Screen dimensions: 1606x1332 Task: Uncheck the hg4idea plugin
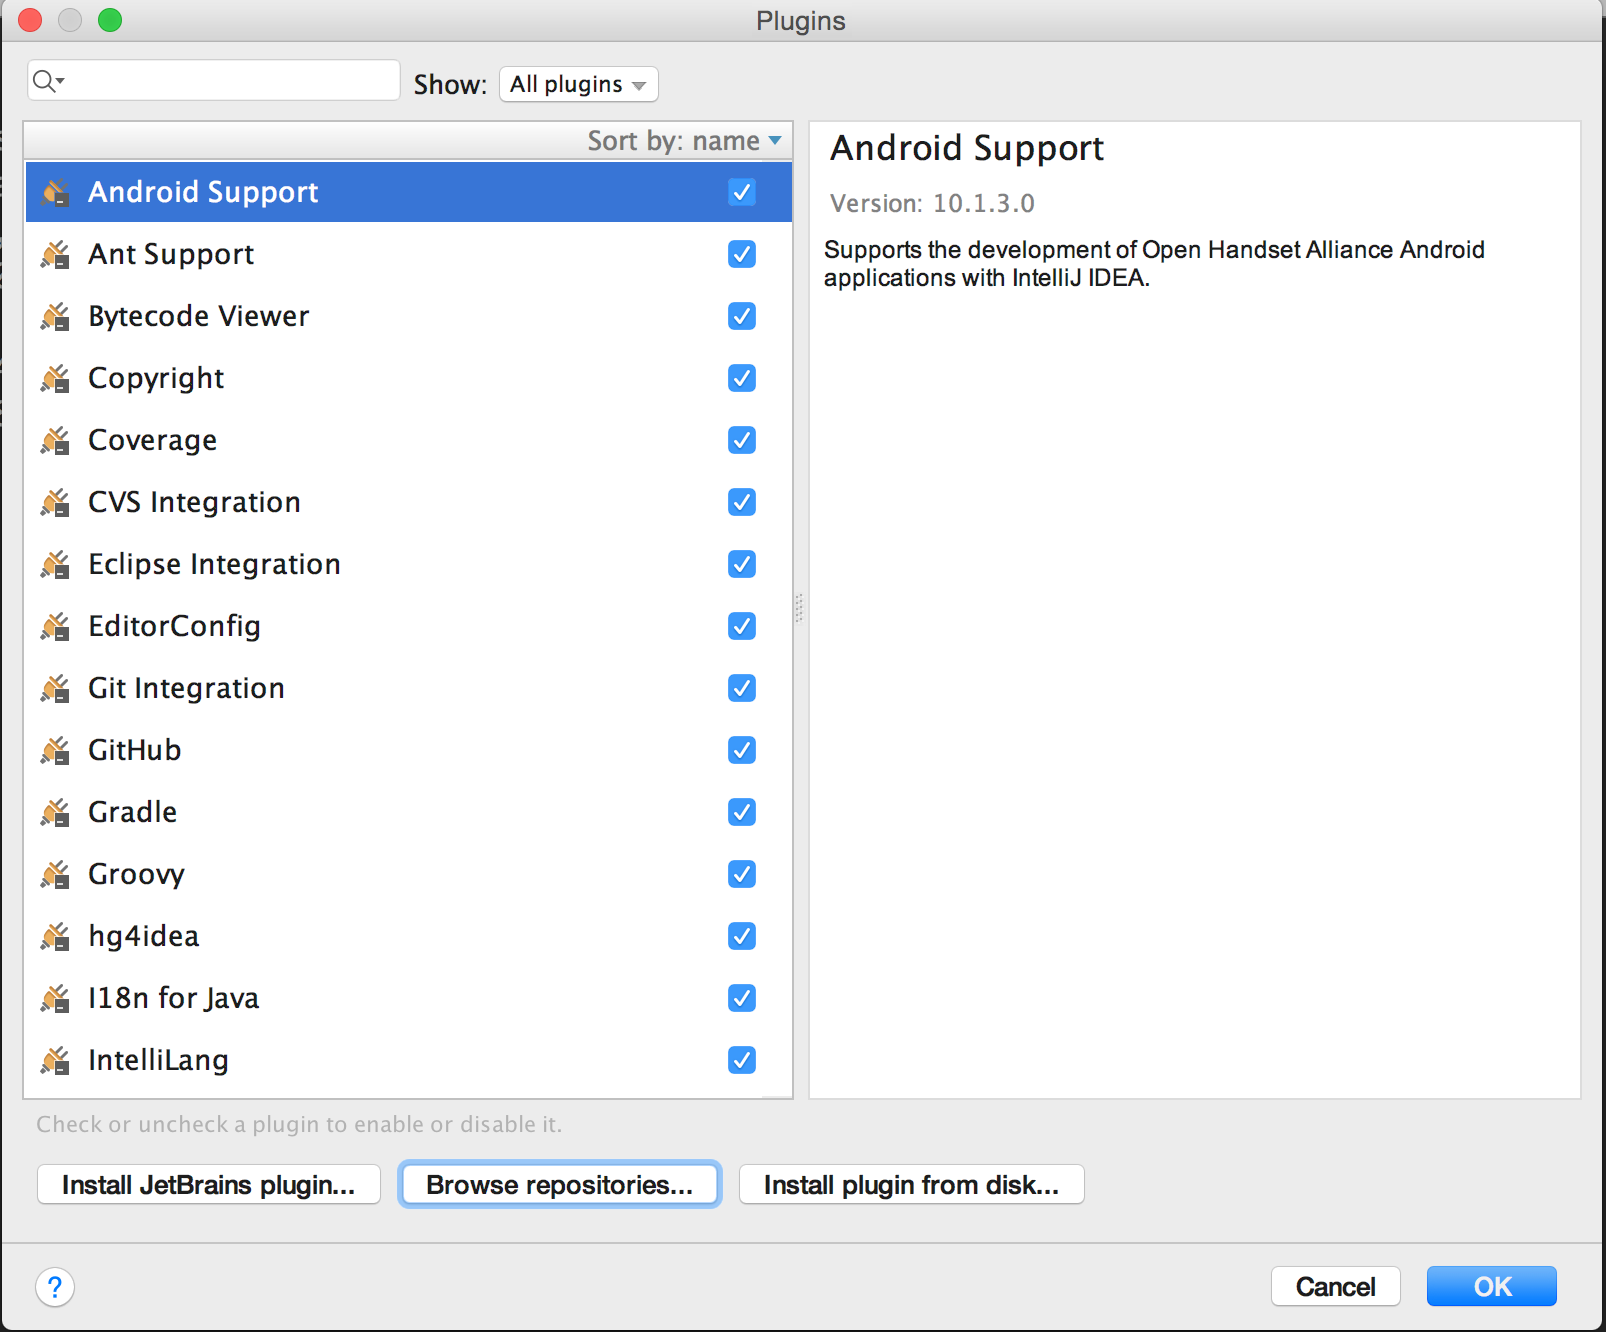click(742, 936)
